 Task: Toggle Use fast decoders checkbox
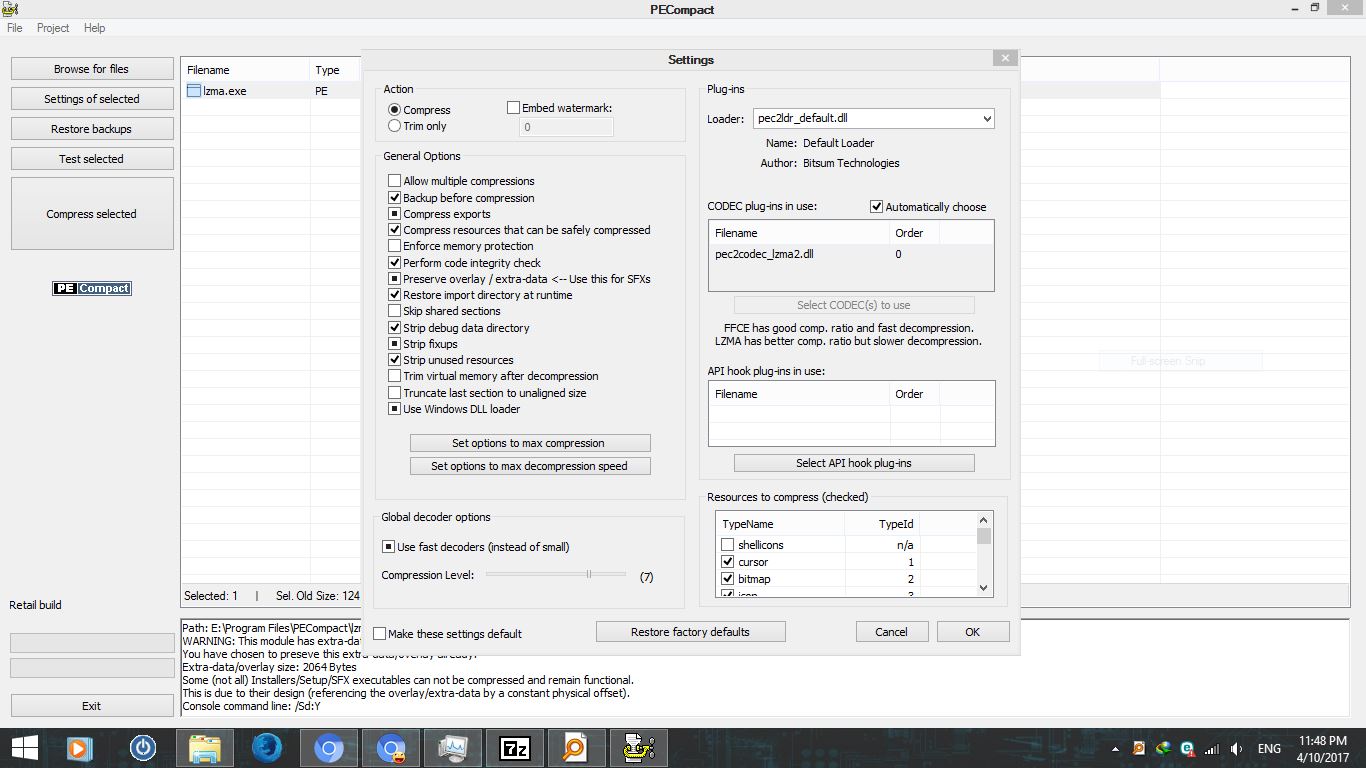388,547
